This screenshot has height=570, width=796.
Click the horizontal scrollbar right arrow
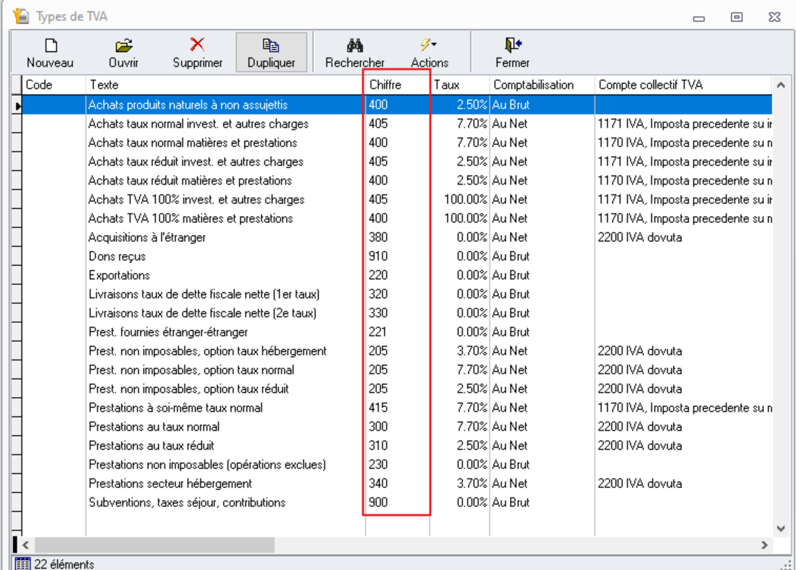(x=765, y=544)
